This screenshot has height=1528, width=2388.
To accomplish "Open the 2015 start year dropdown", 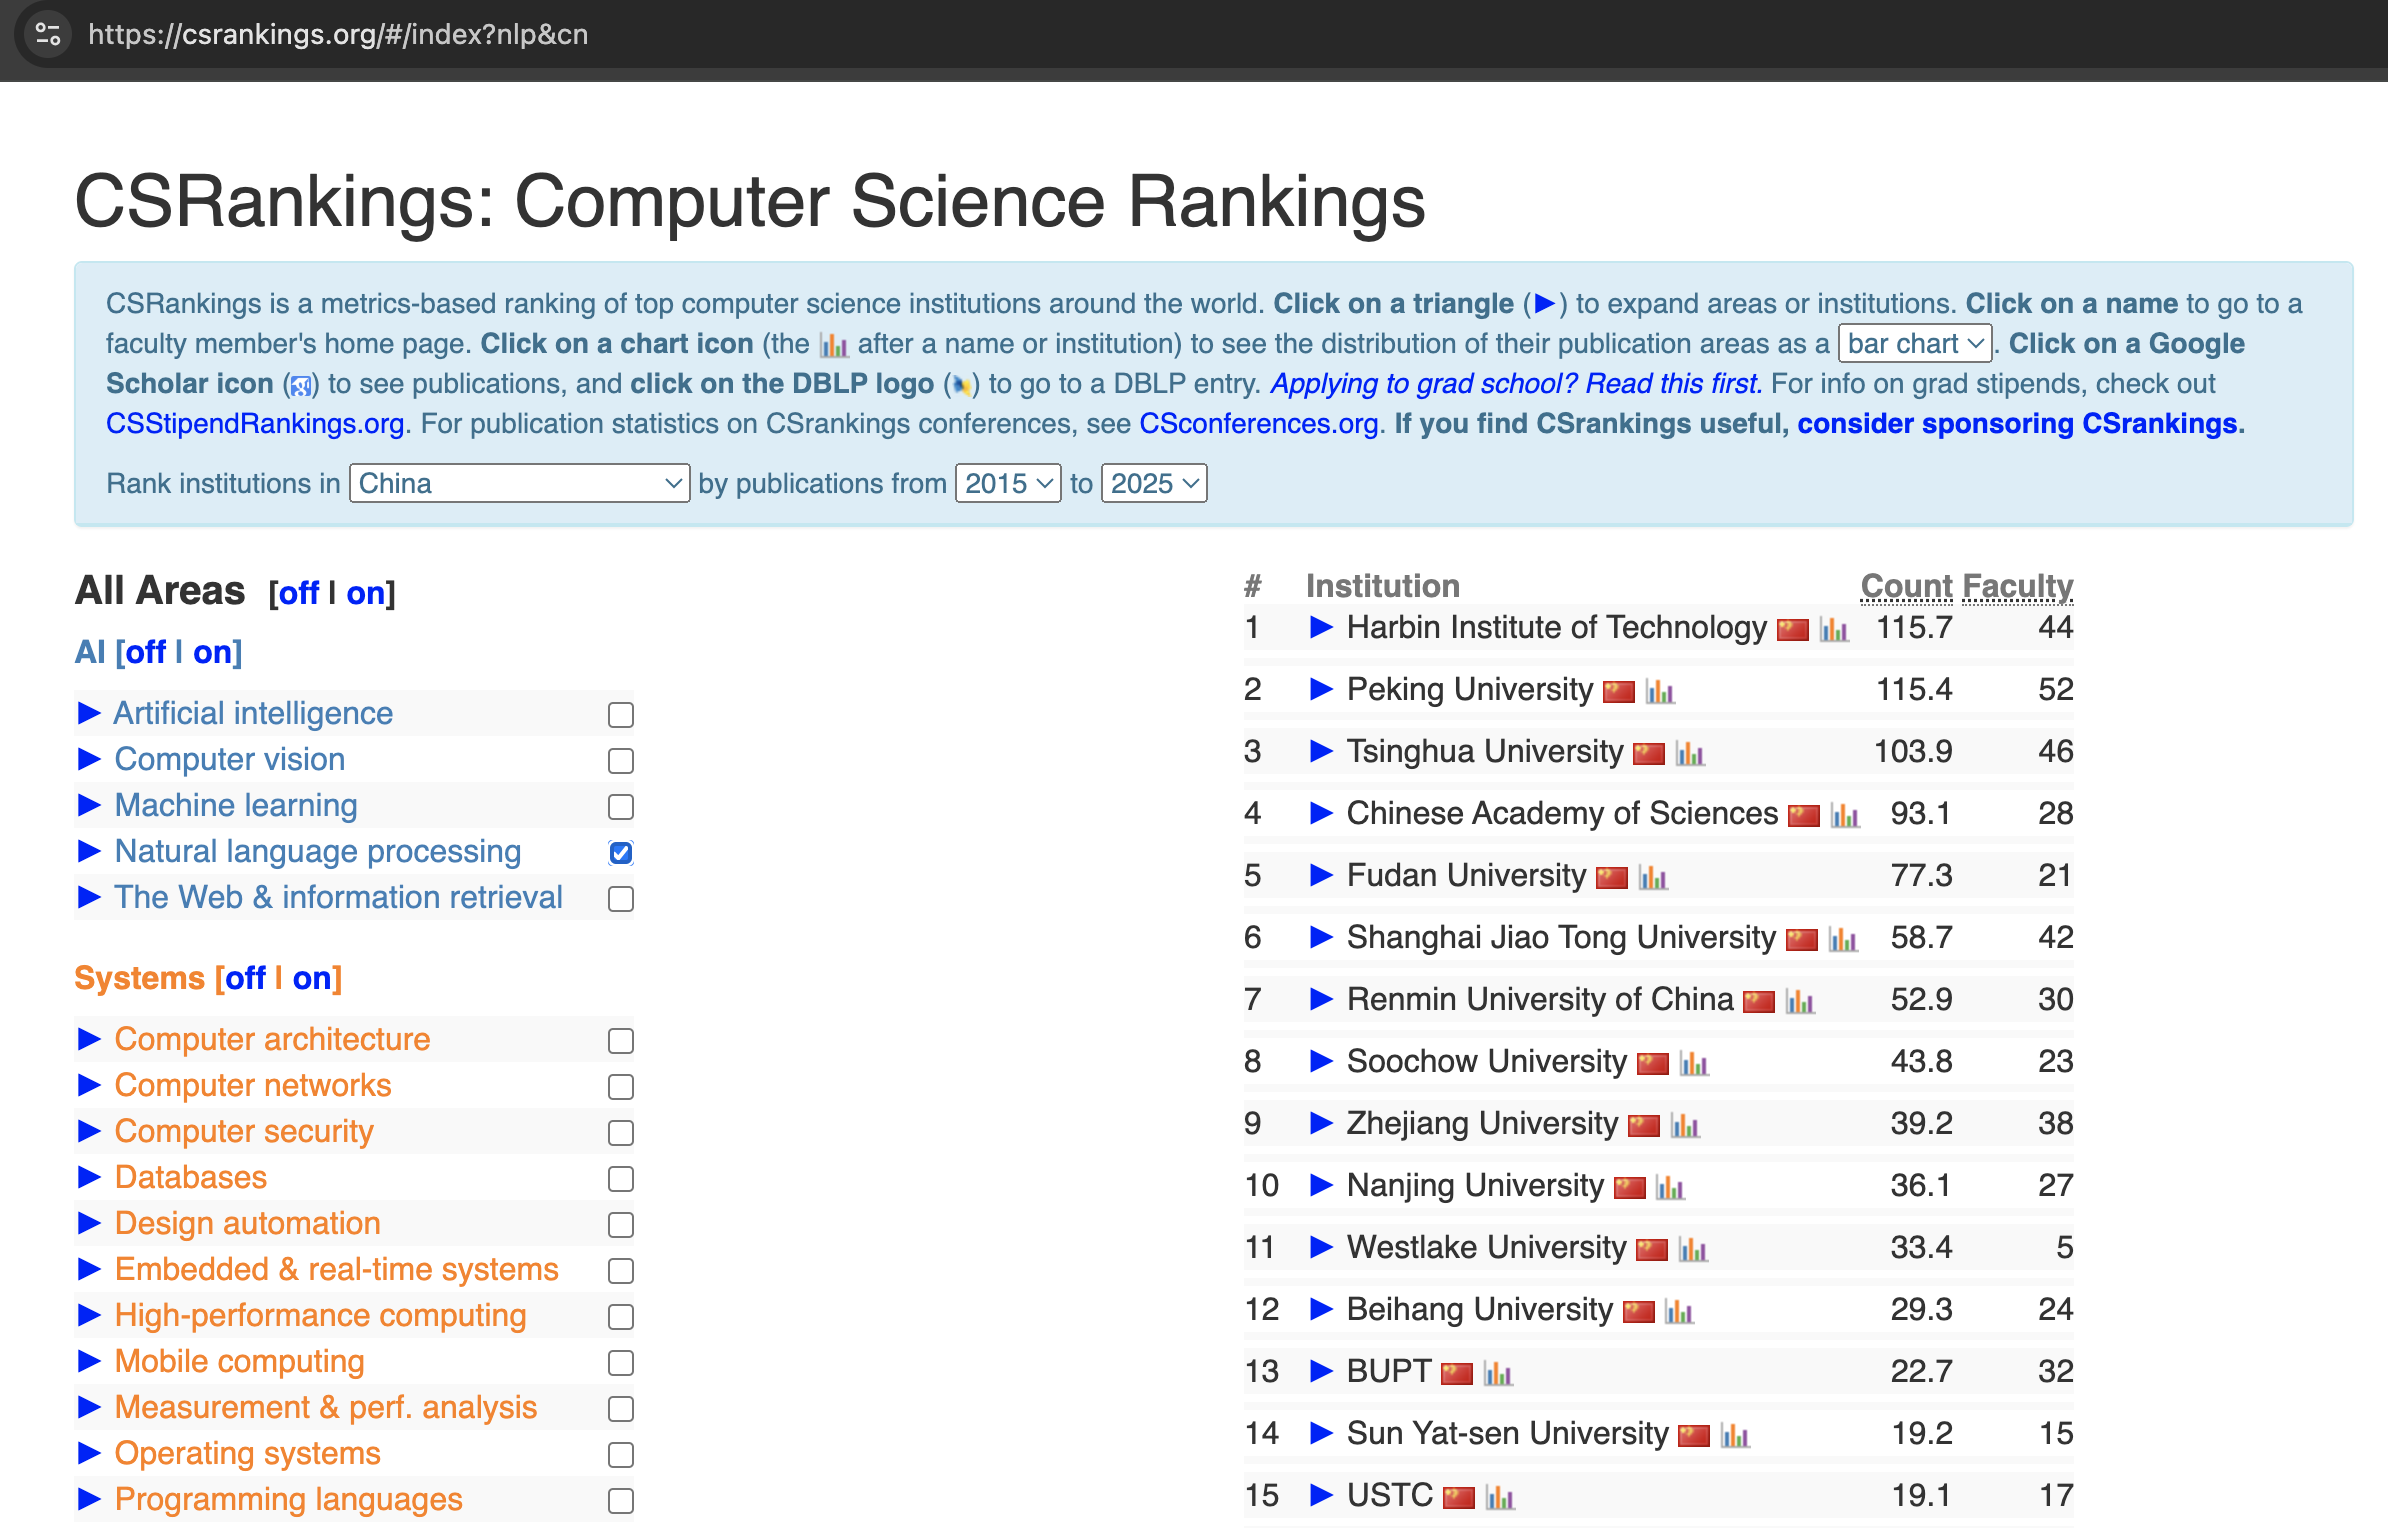I will 1007,484.
